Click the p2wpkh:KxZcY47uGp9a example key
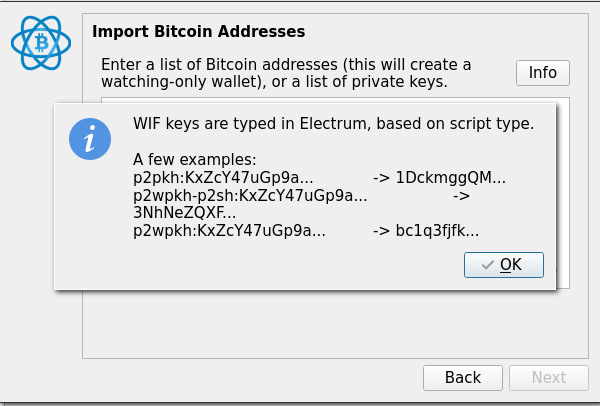The width and height of the screenshot is (600, 406). coord(229,232)
